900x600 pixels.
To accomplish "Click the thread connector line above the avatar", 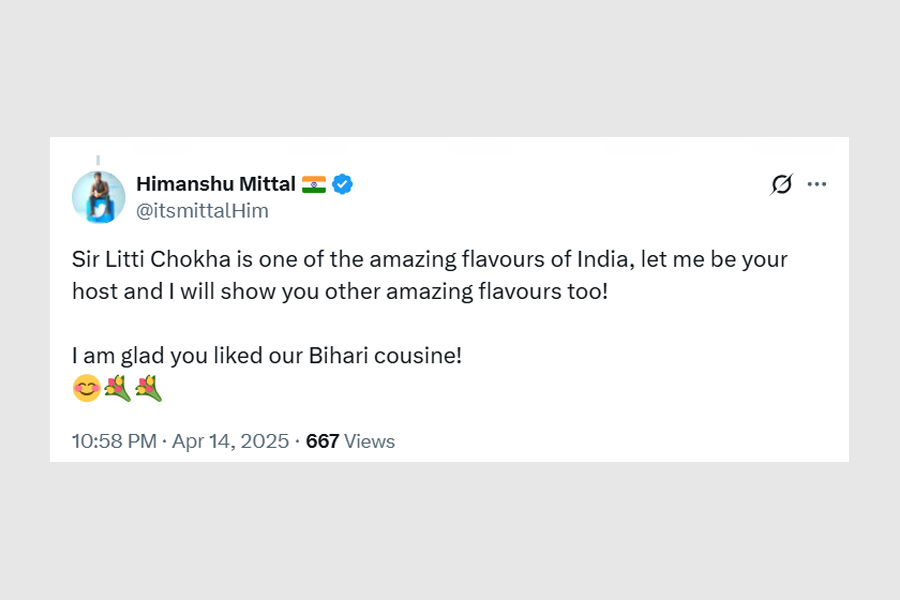I will (98, 160).
